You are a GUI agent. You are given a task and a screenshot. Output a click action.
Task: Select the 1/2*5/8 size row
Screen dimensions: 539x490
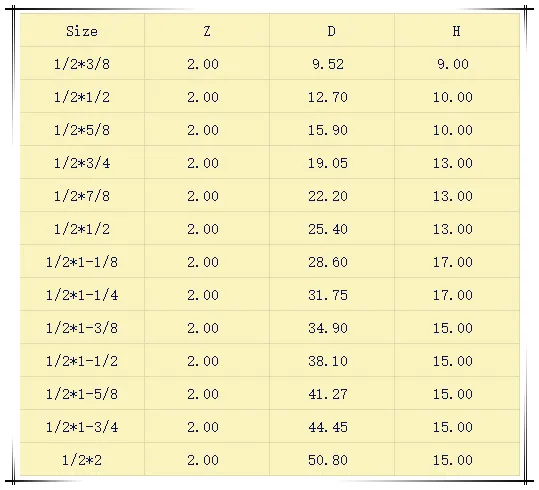pos(270,130)
